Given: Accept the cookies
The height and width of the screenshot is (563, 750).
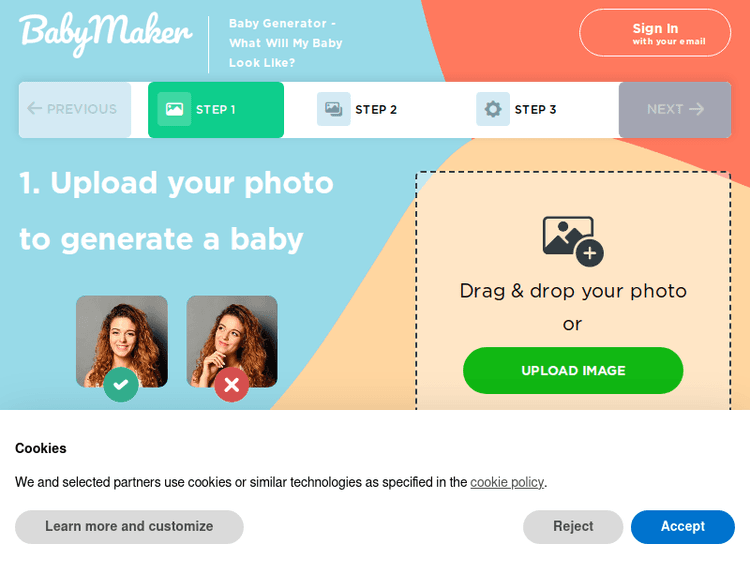Looking at the screenshot, I should [x=683, y=526].
